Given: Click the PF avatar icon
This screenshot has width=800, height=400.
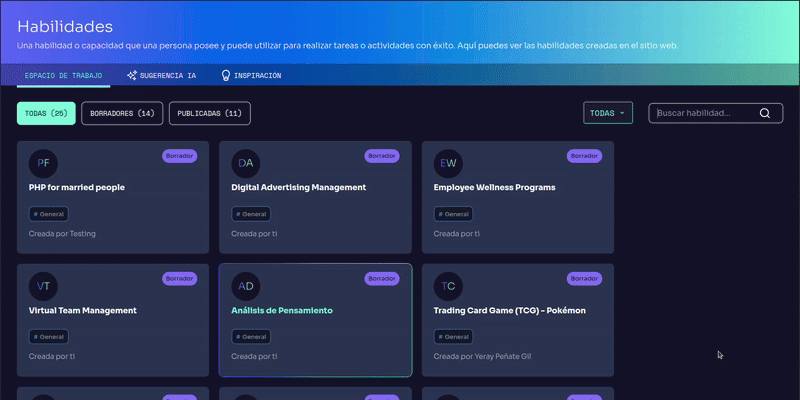Looking at the screenshot, I should click(43, 163).
